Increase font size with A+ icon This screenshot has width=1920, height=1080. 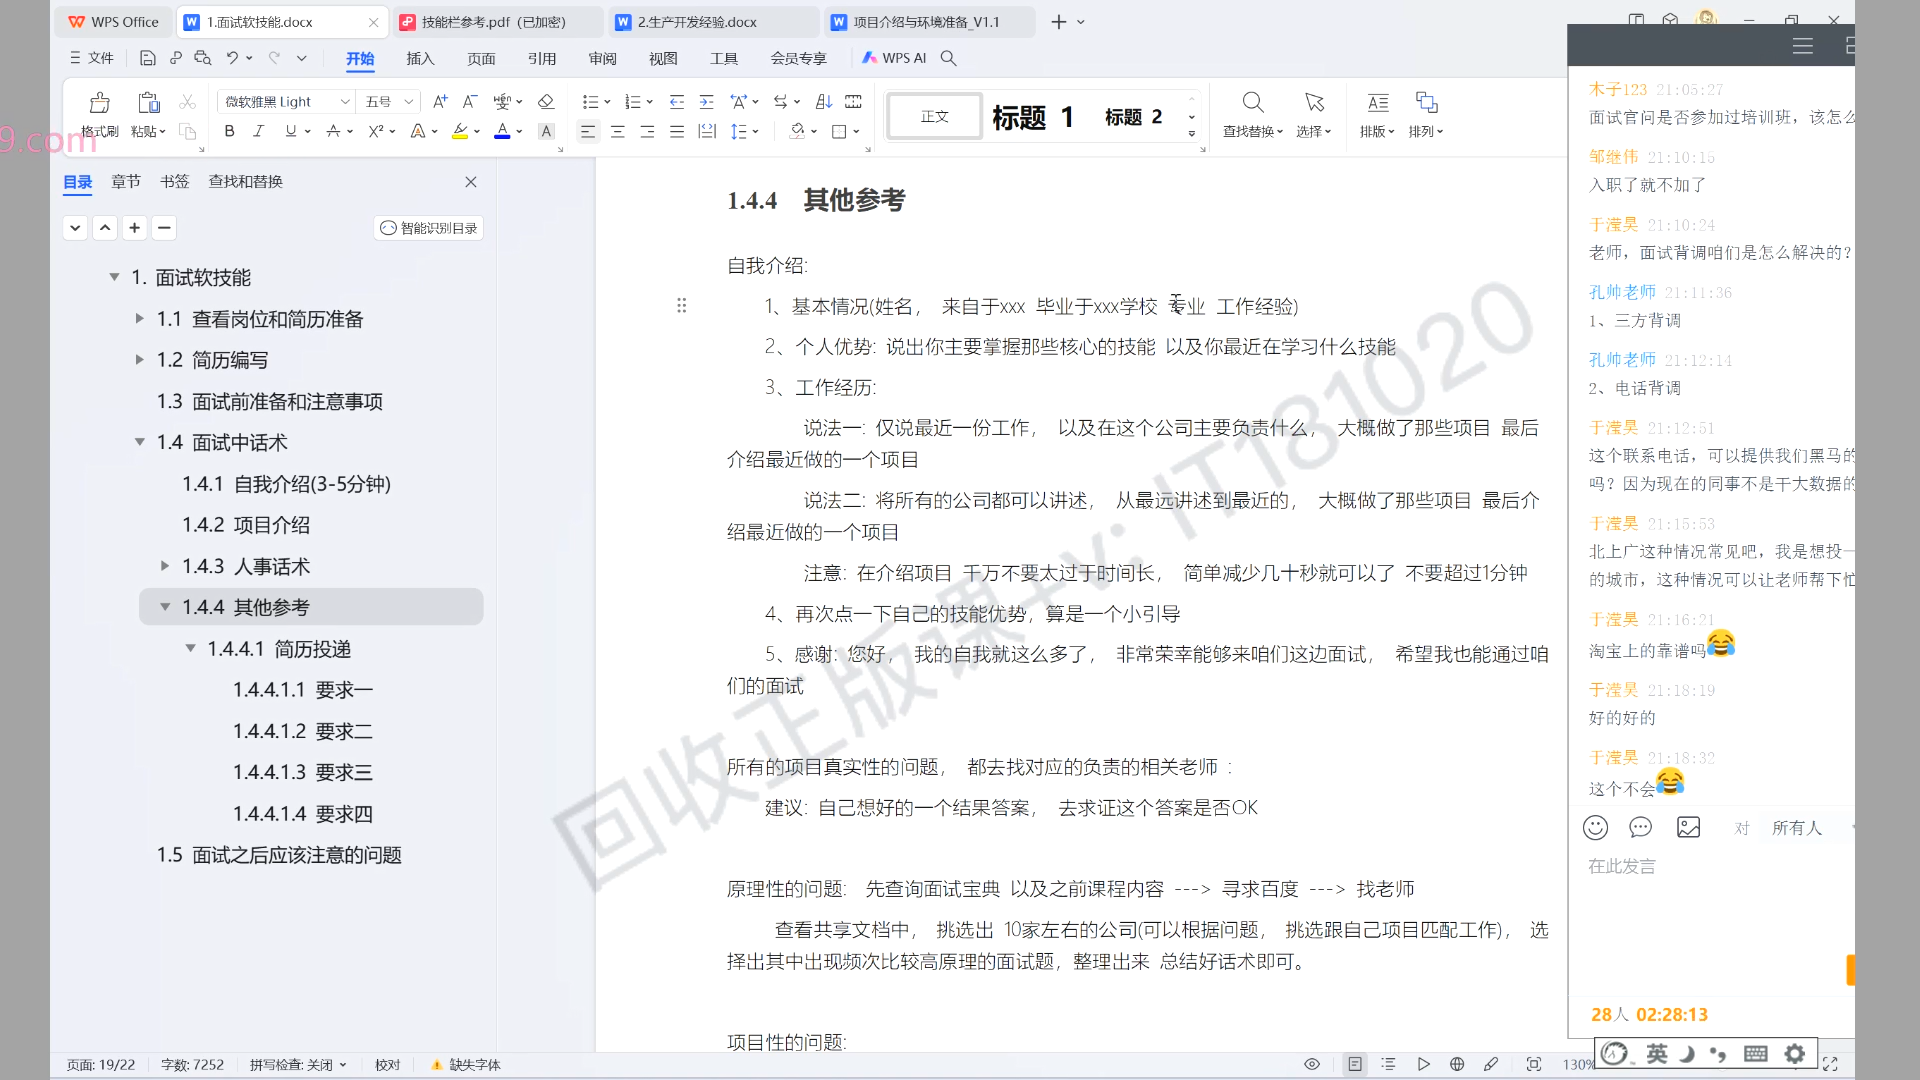click(x=440, y=102)
